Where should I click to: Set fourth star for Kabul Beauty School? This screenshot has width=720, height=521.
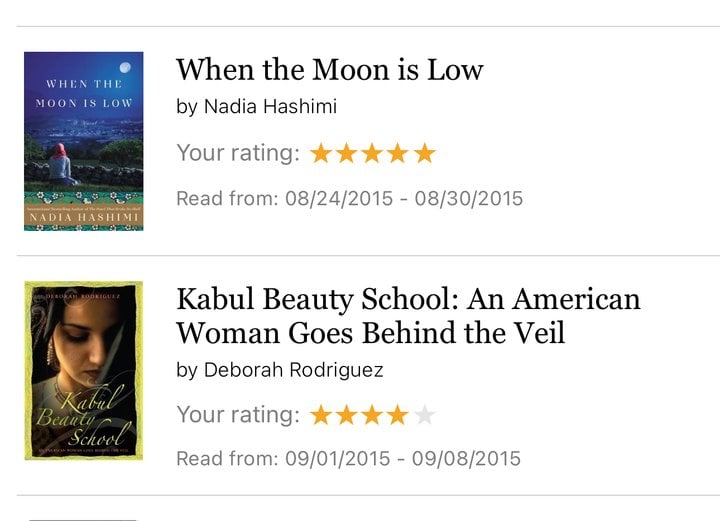pyautogui.click(x=398, y=415)
